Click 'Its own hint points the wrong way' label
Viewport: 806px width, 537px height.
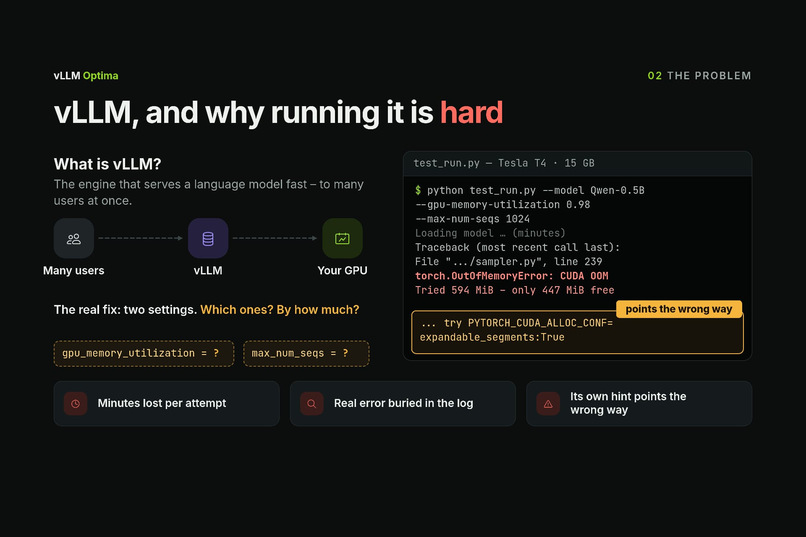coord(628,403)
